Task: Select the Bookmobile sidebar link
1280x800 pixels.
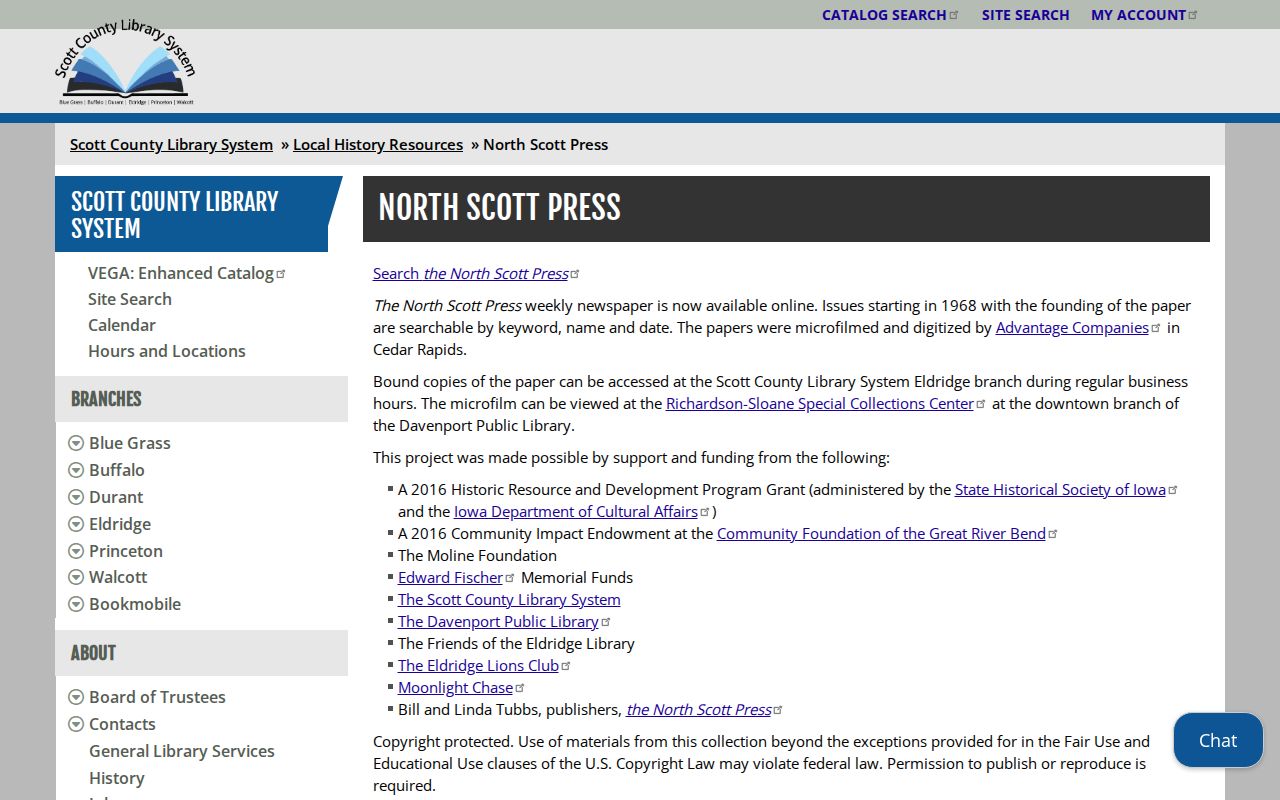Action: click(135, 604)
